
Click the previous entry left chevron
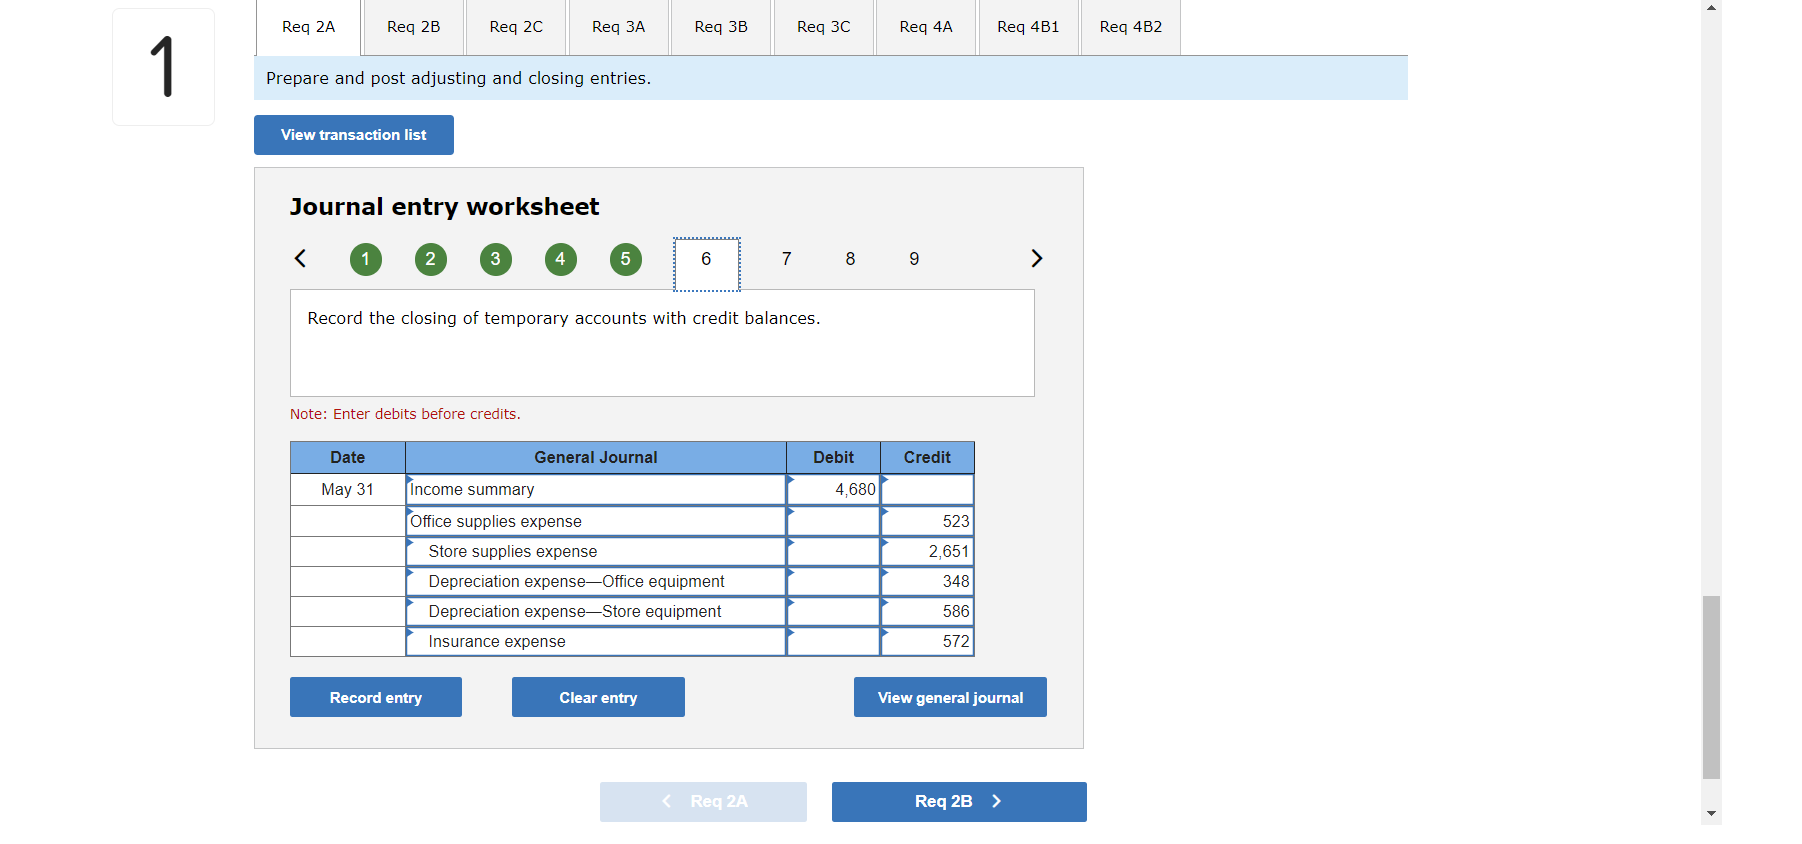coord(300,258)
